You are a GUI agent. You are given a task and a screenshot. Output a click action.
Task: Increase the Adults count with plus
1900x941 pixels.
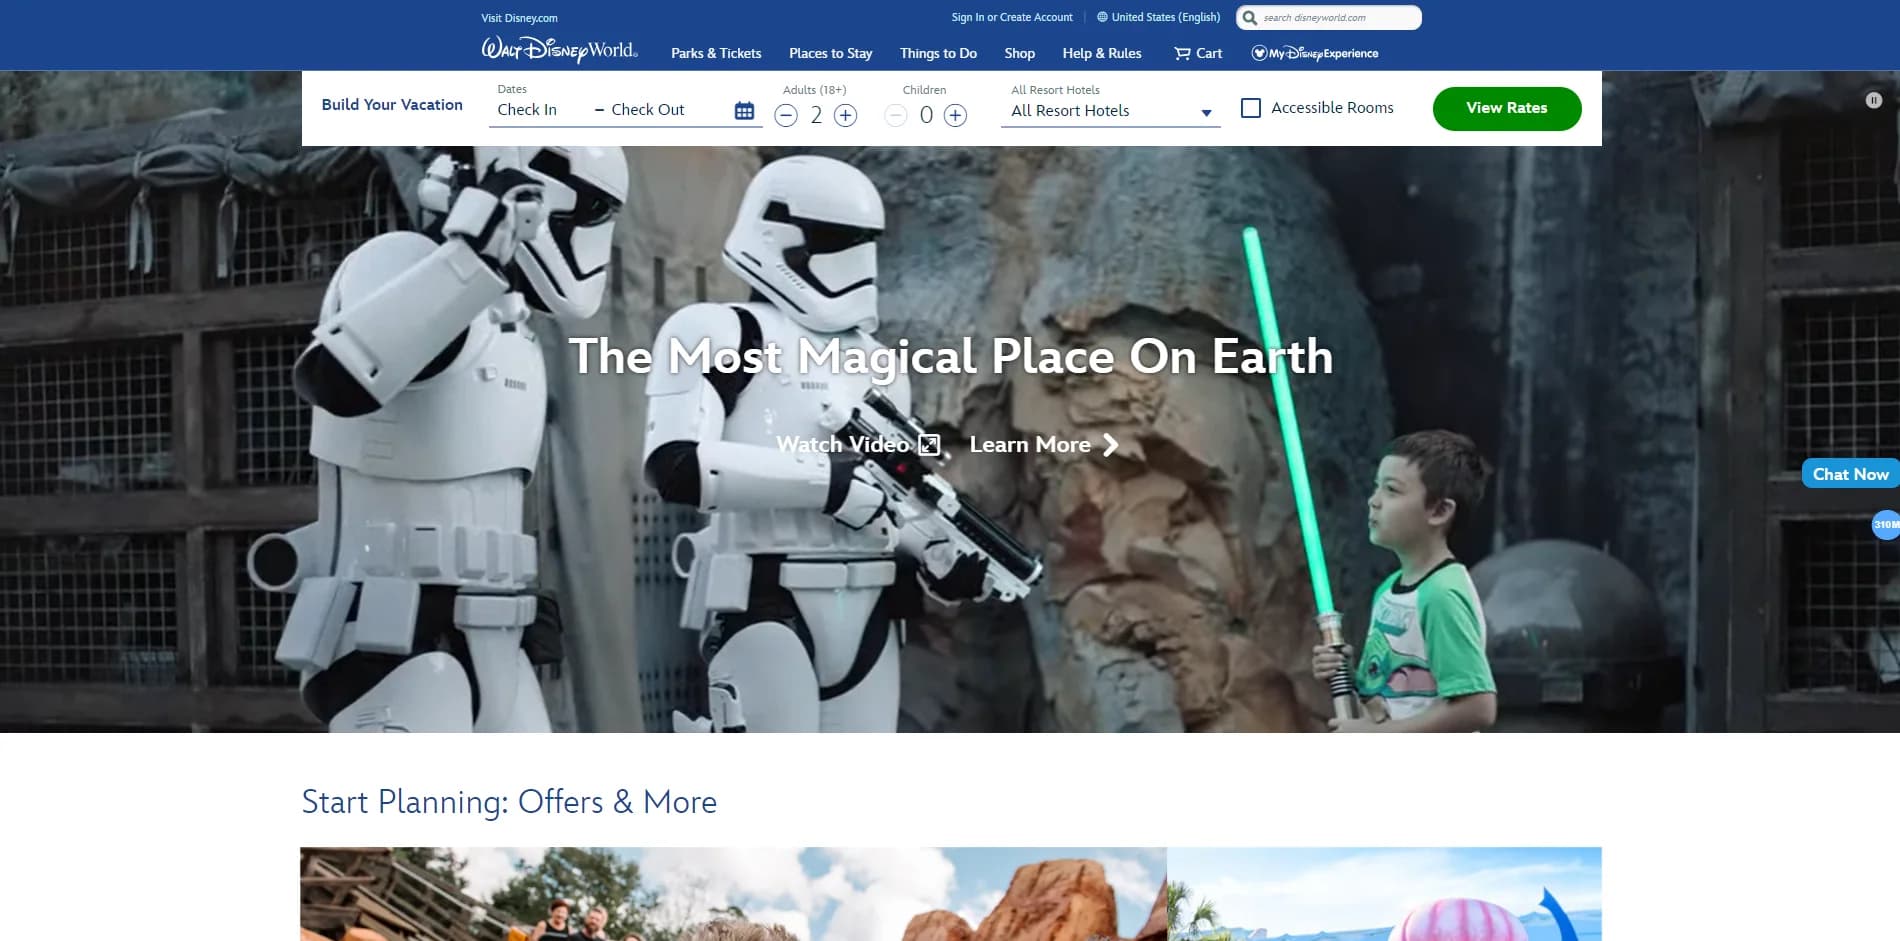(845, 115)
